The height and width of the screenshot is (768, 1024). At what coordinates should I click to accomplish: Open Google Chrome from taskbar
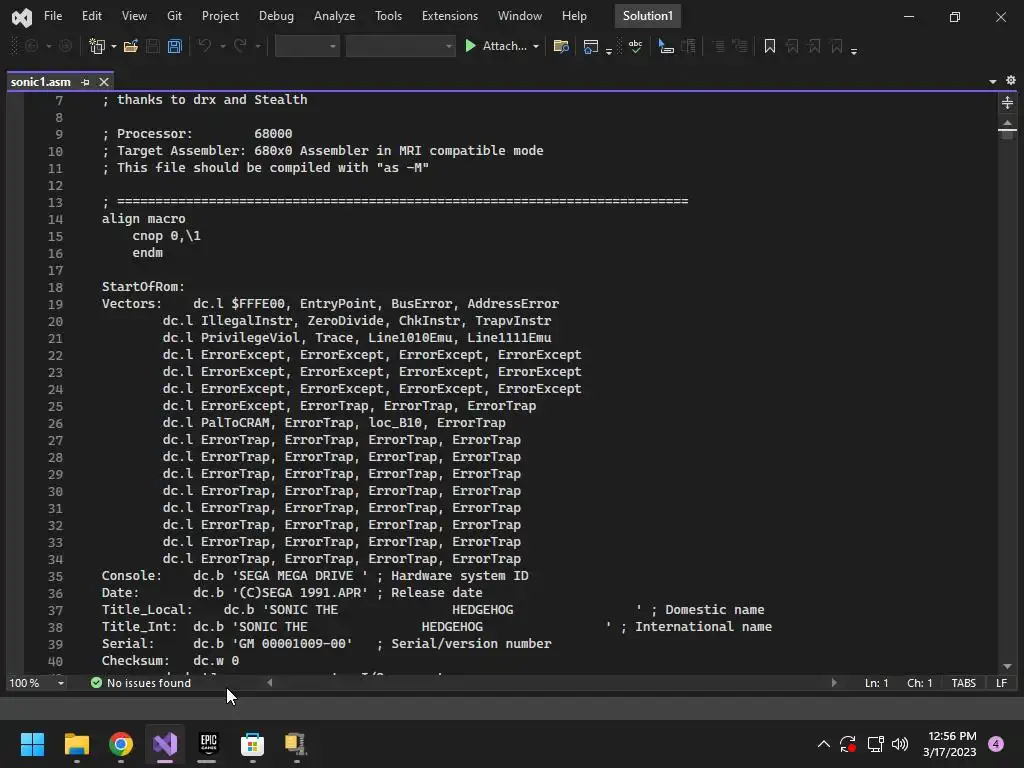tap(121, 744)
